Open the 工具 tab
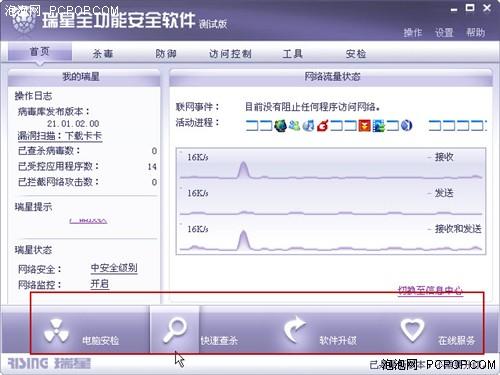500x375 pixels. coord(293,54)
